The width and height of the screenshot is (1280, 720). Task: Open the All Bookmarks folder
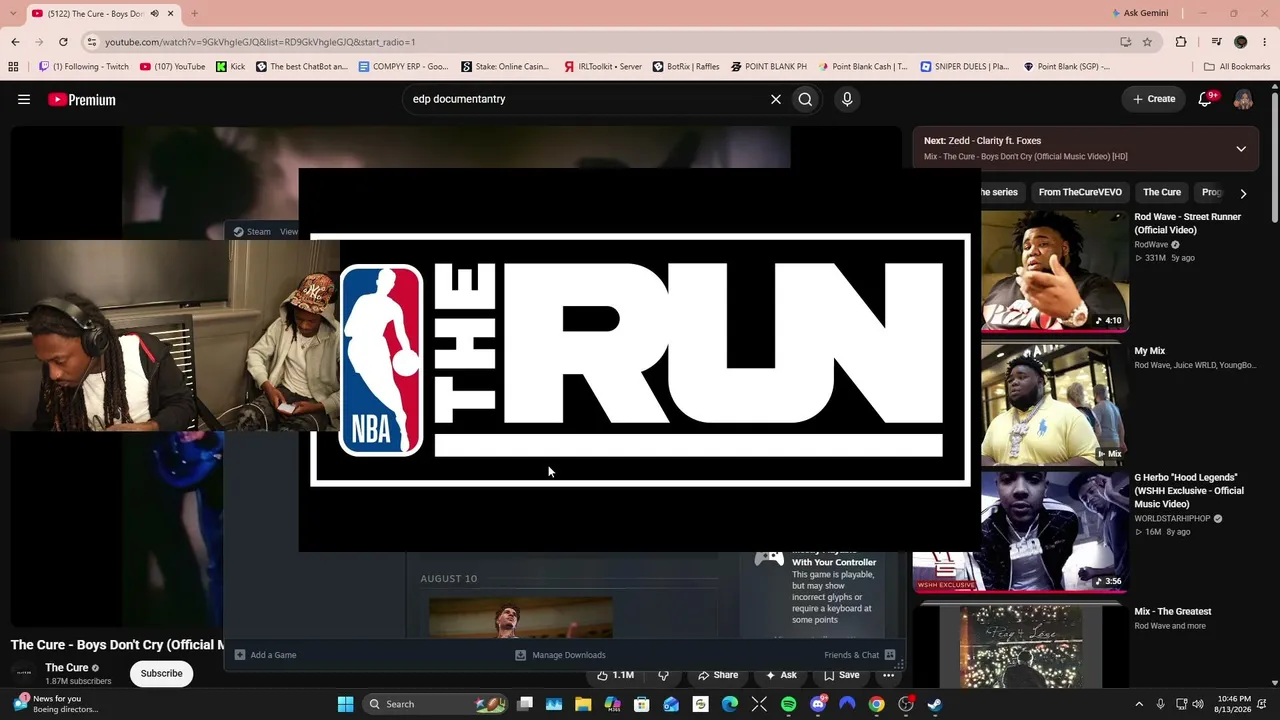(1237, 67)
